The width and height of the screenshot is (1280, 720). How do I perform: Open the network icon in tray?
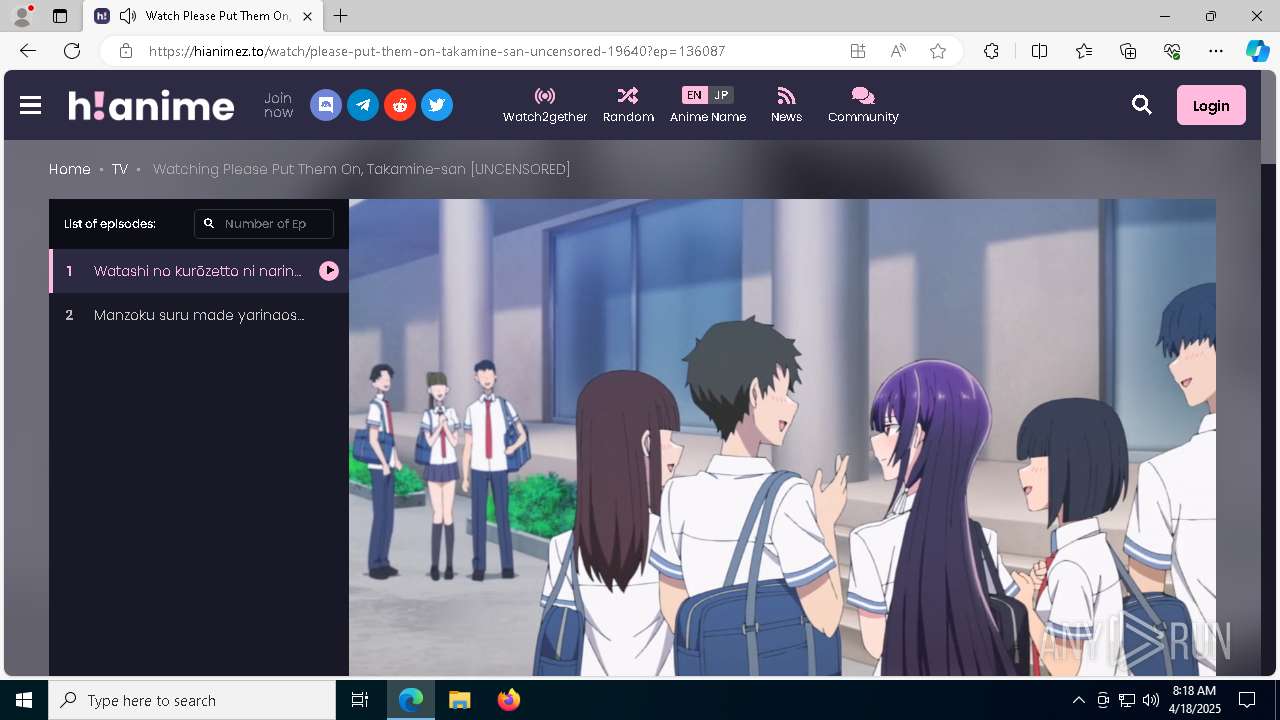(1127, 700)
